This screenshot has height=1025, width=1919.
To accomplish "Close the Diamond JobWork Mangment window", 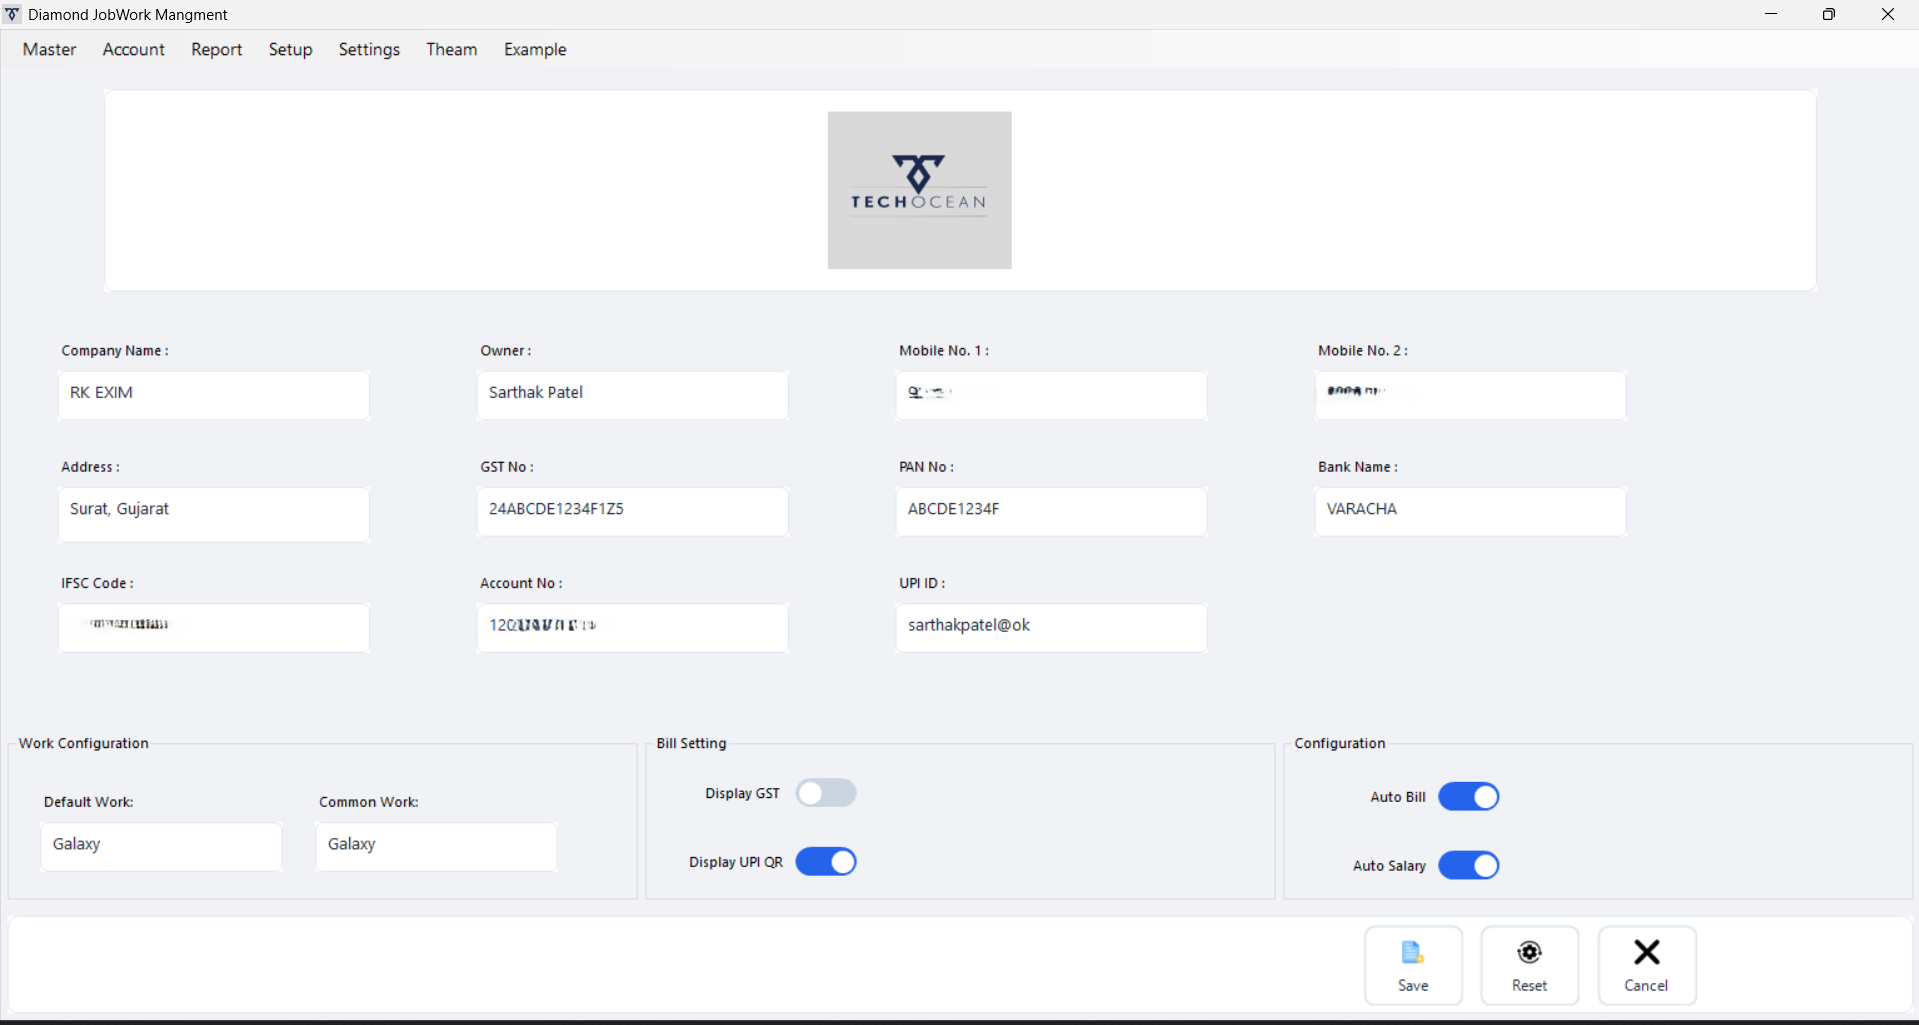I will coord(1888,14).
